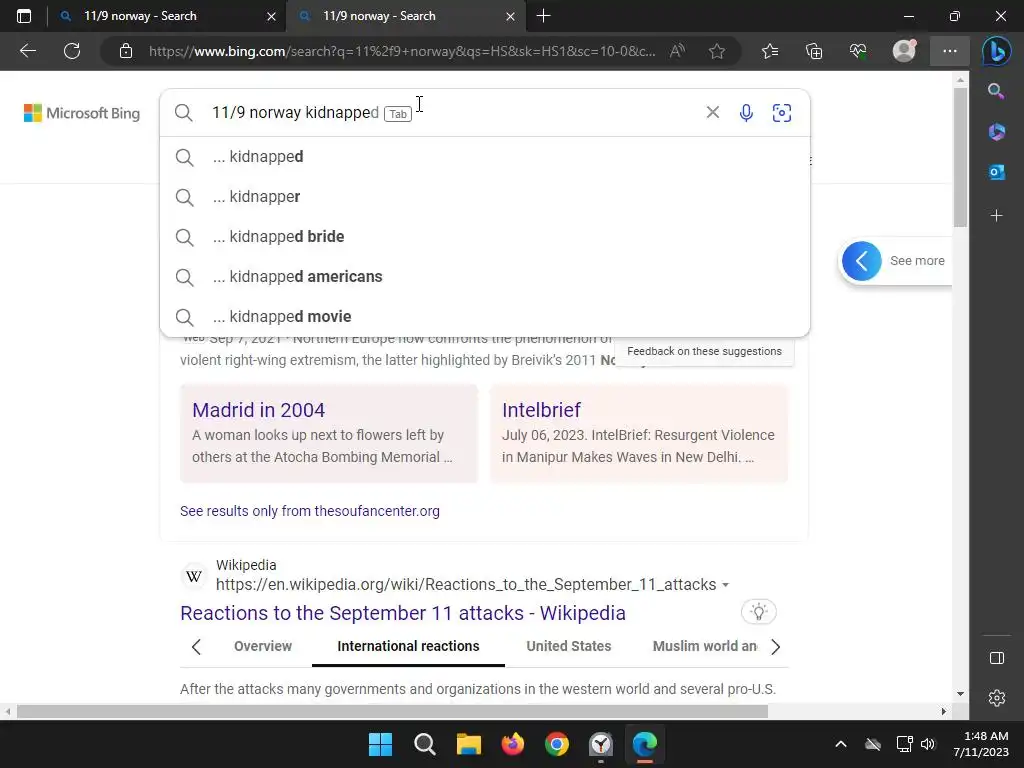Open Windows taskbar Search

pyautogui.click(x=424, y=744)
